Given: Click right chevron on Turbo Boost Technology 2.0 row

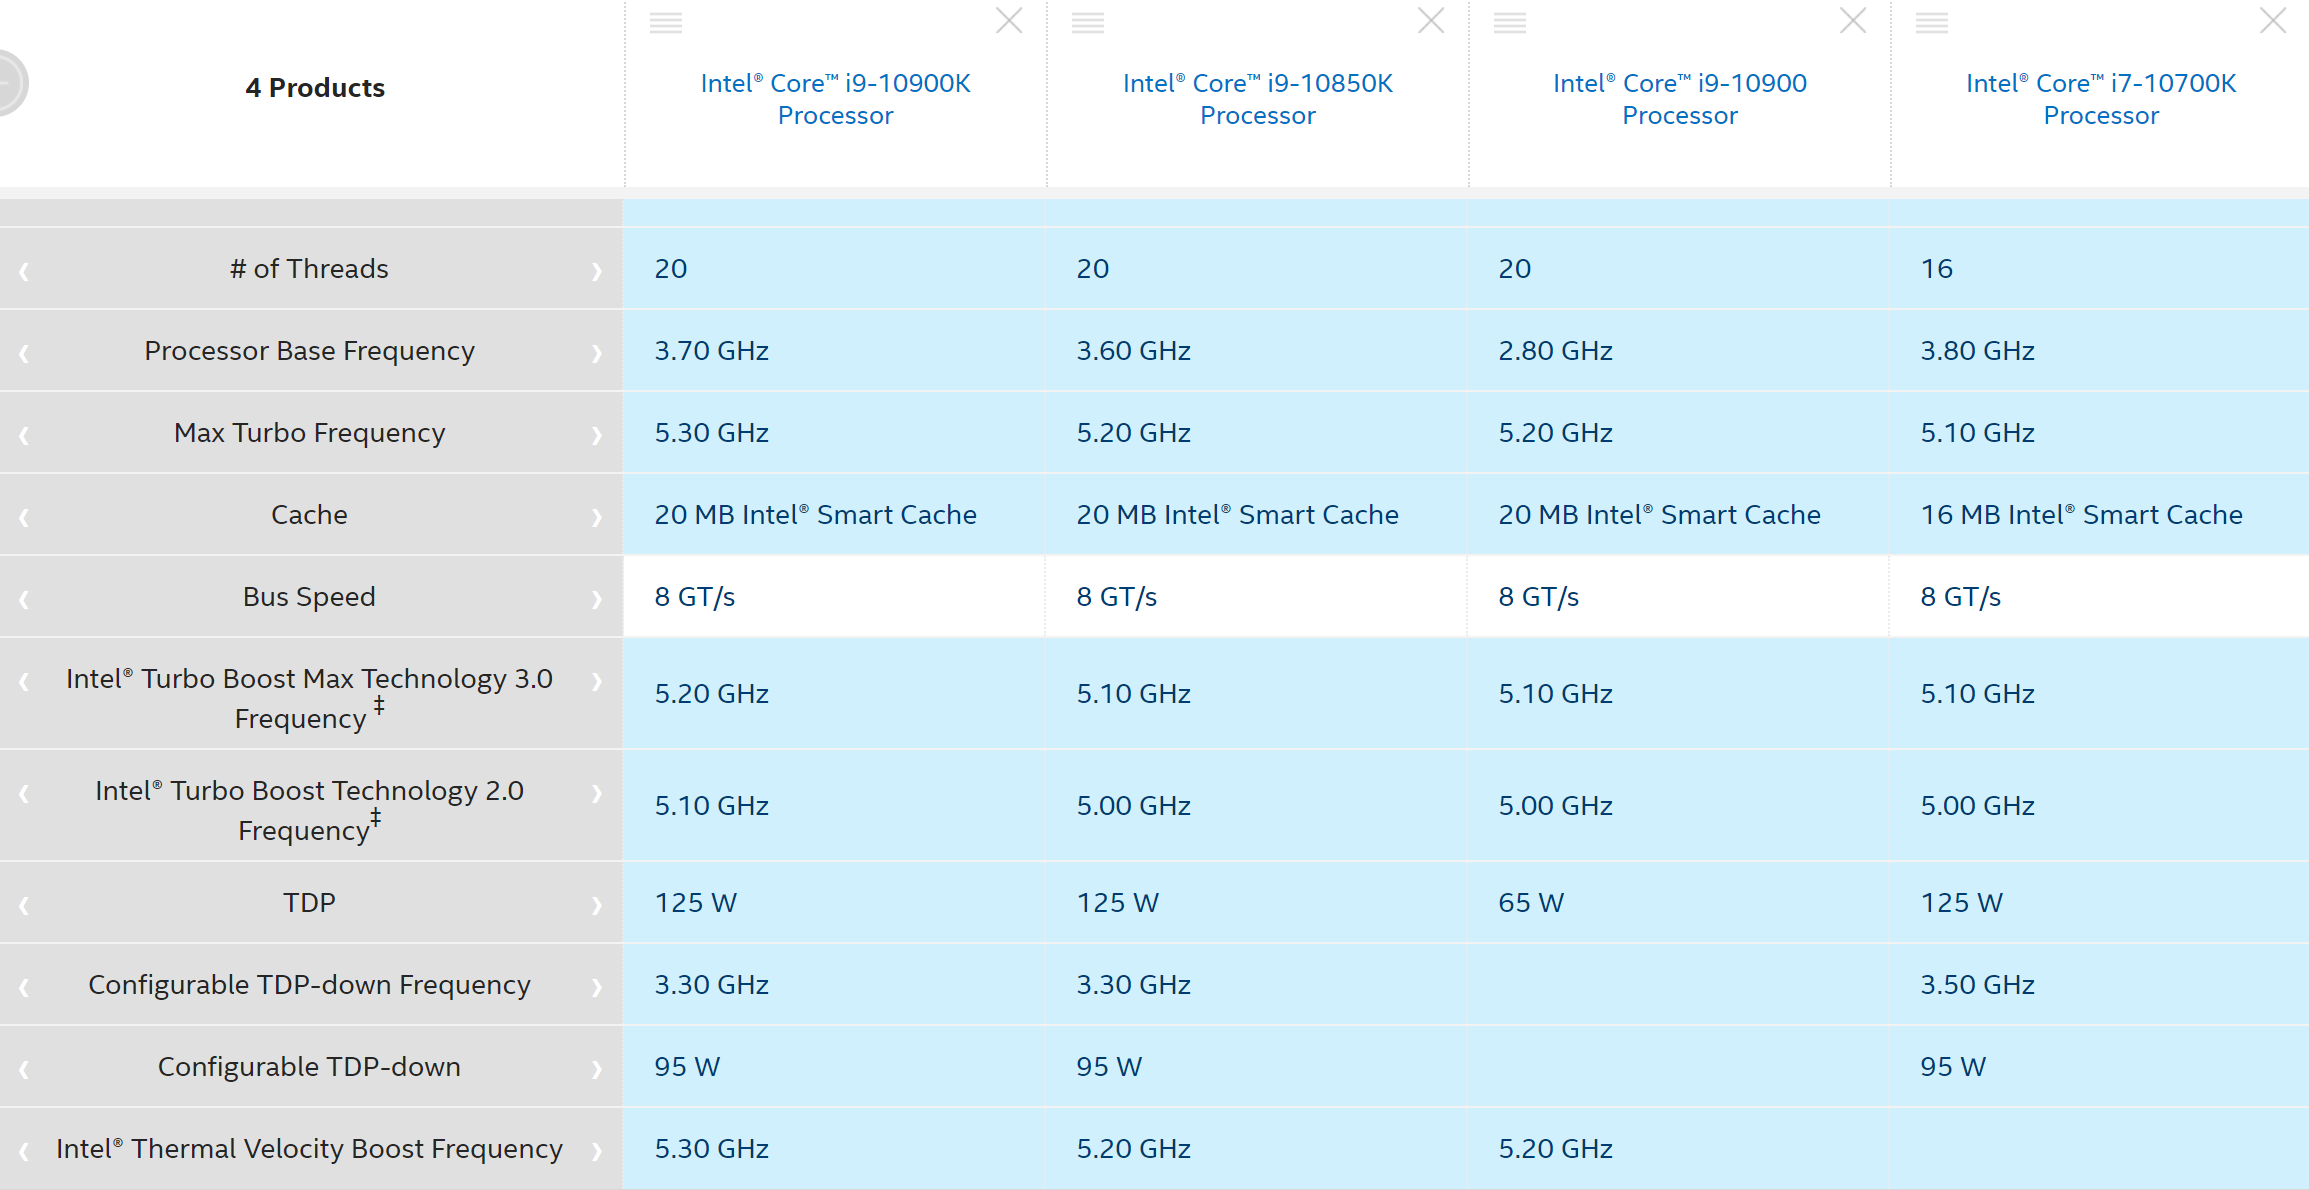Looking at the screenshot, I should point(597,793).
